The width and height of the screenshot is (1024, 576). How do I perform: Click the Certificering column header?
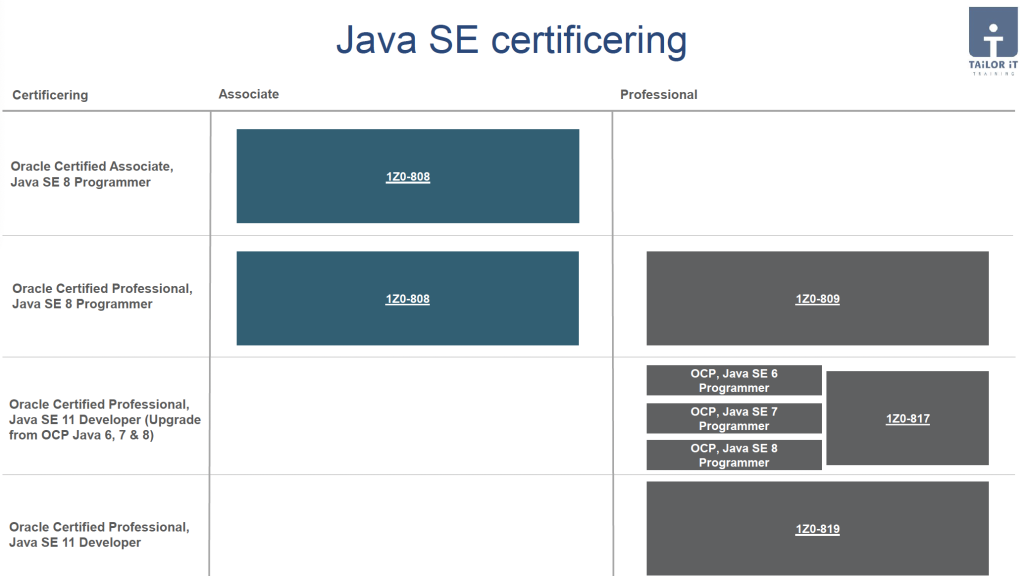pos(50,95)
